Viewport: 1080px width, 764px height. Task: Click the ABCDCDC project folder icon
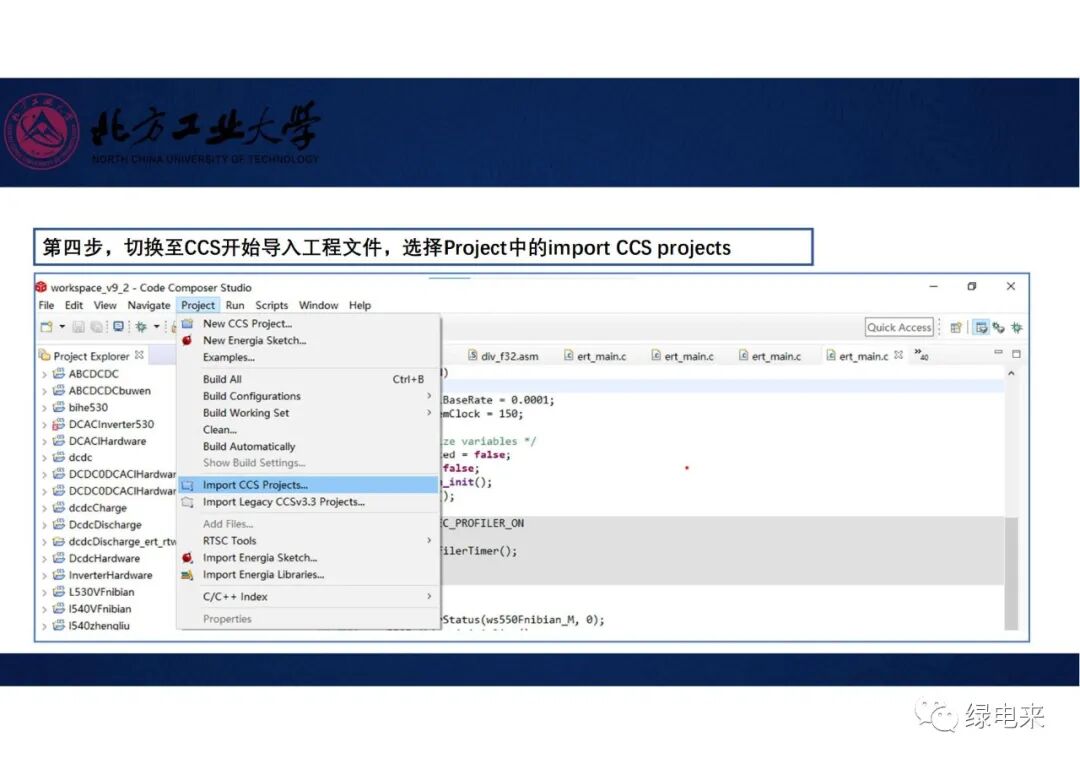[x=59, y=373]
